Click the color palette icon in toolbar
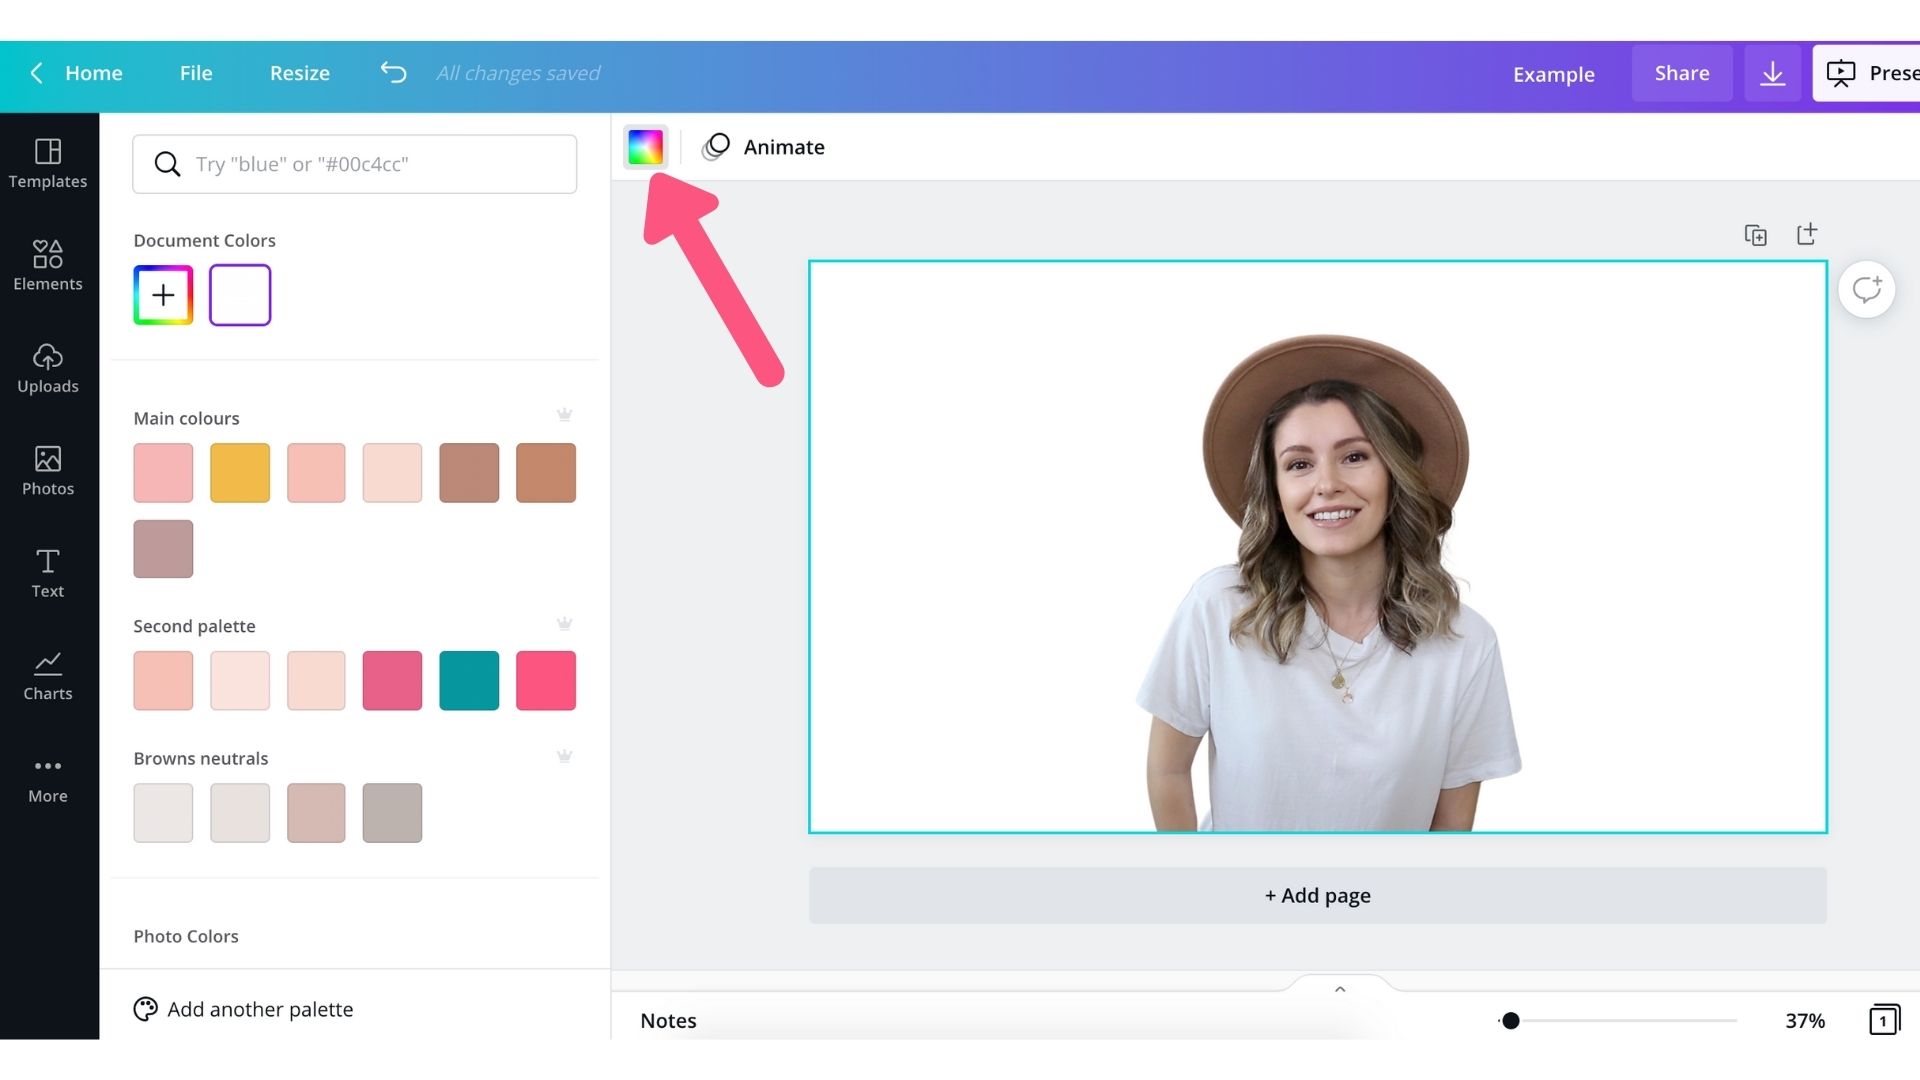The width and height of the screenshot is (1920, 1080). 645,146
